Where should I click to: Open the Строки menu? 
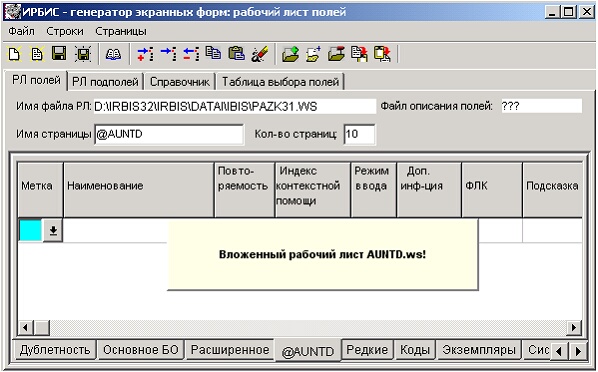65,31
